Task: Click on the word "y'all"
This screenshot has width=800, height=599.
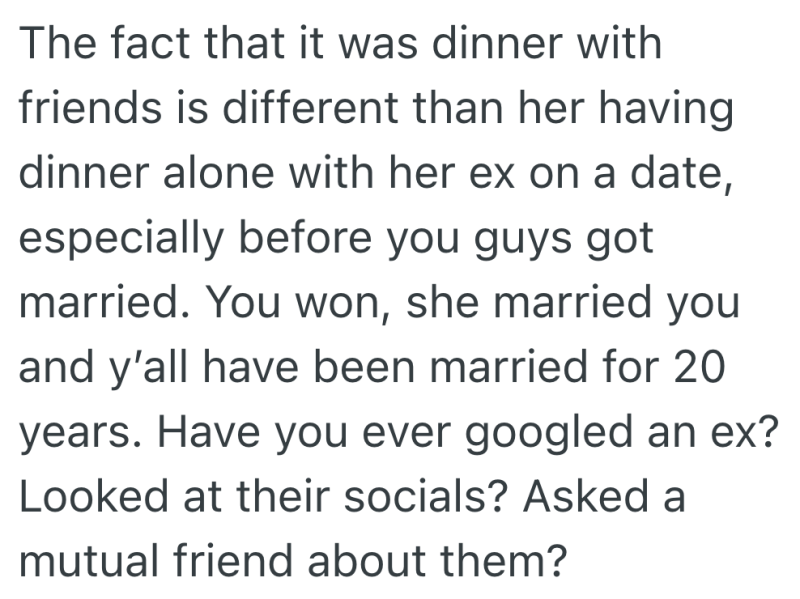Action: tap(142, 368)
